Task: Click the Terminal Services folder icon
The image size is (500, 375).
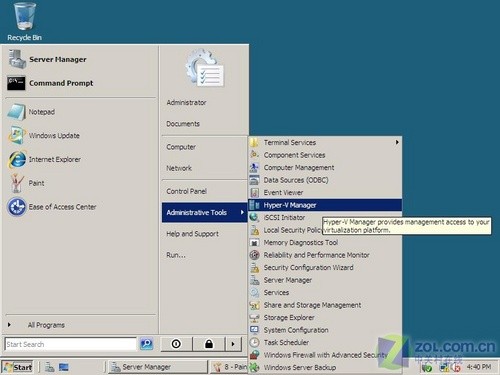Action: click(254, 143)
